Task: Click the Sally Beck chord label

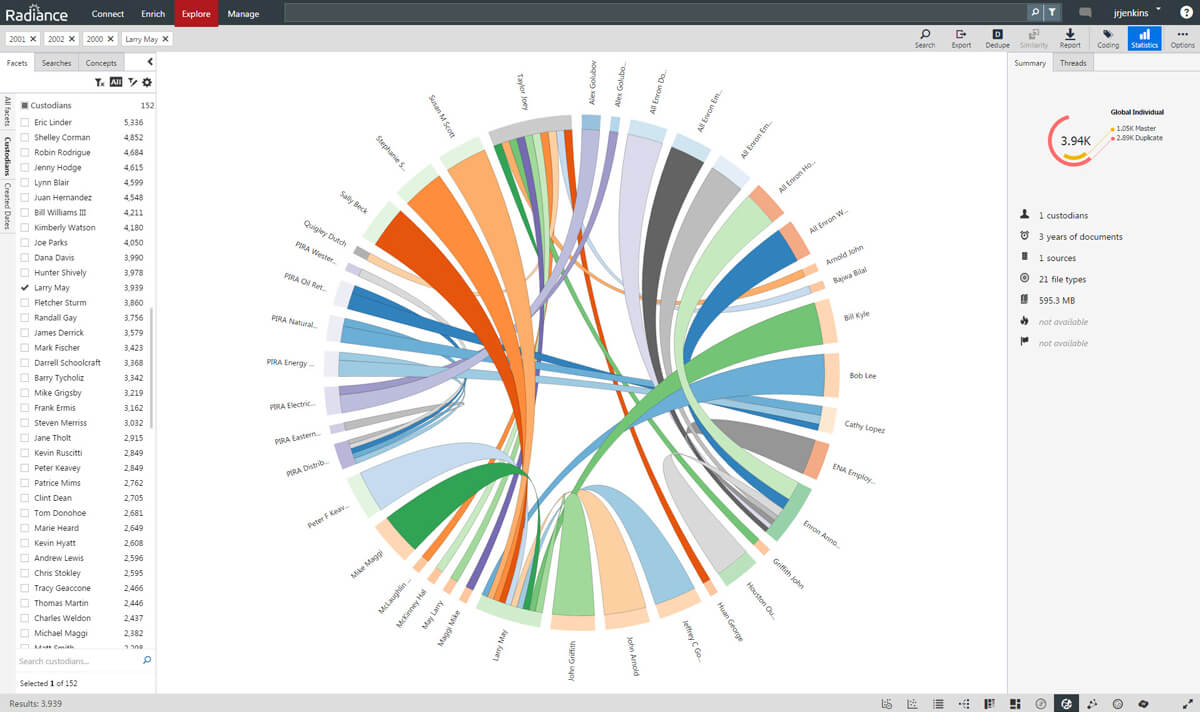Action: pos(354,202)
